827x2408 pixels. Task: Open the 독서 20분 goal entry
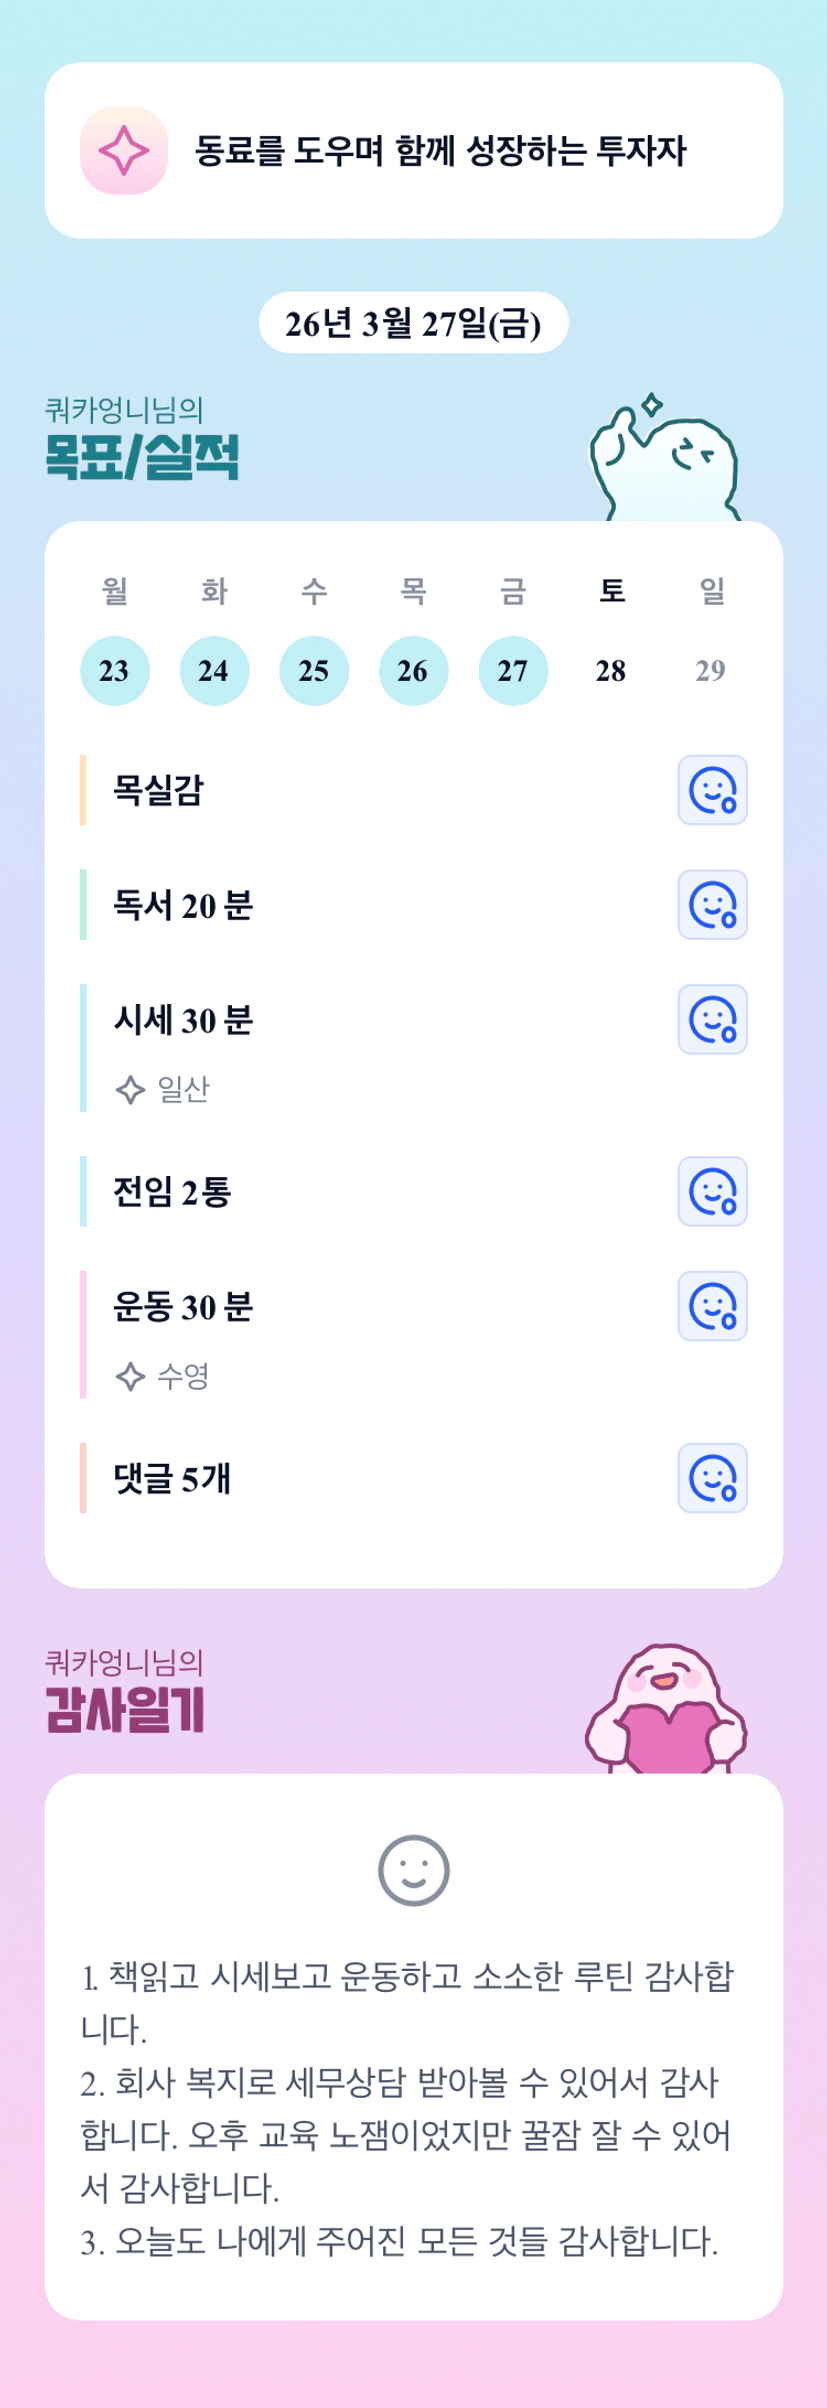[183, 905]
